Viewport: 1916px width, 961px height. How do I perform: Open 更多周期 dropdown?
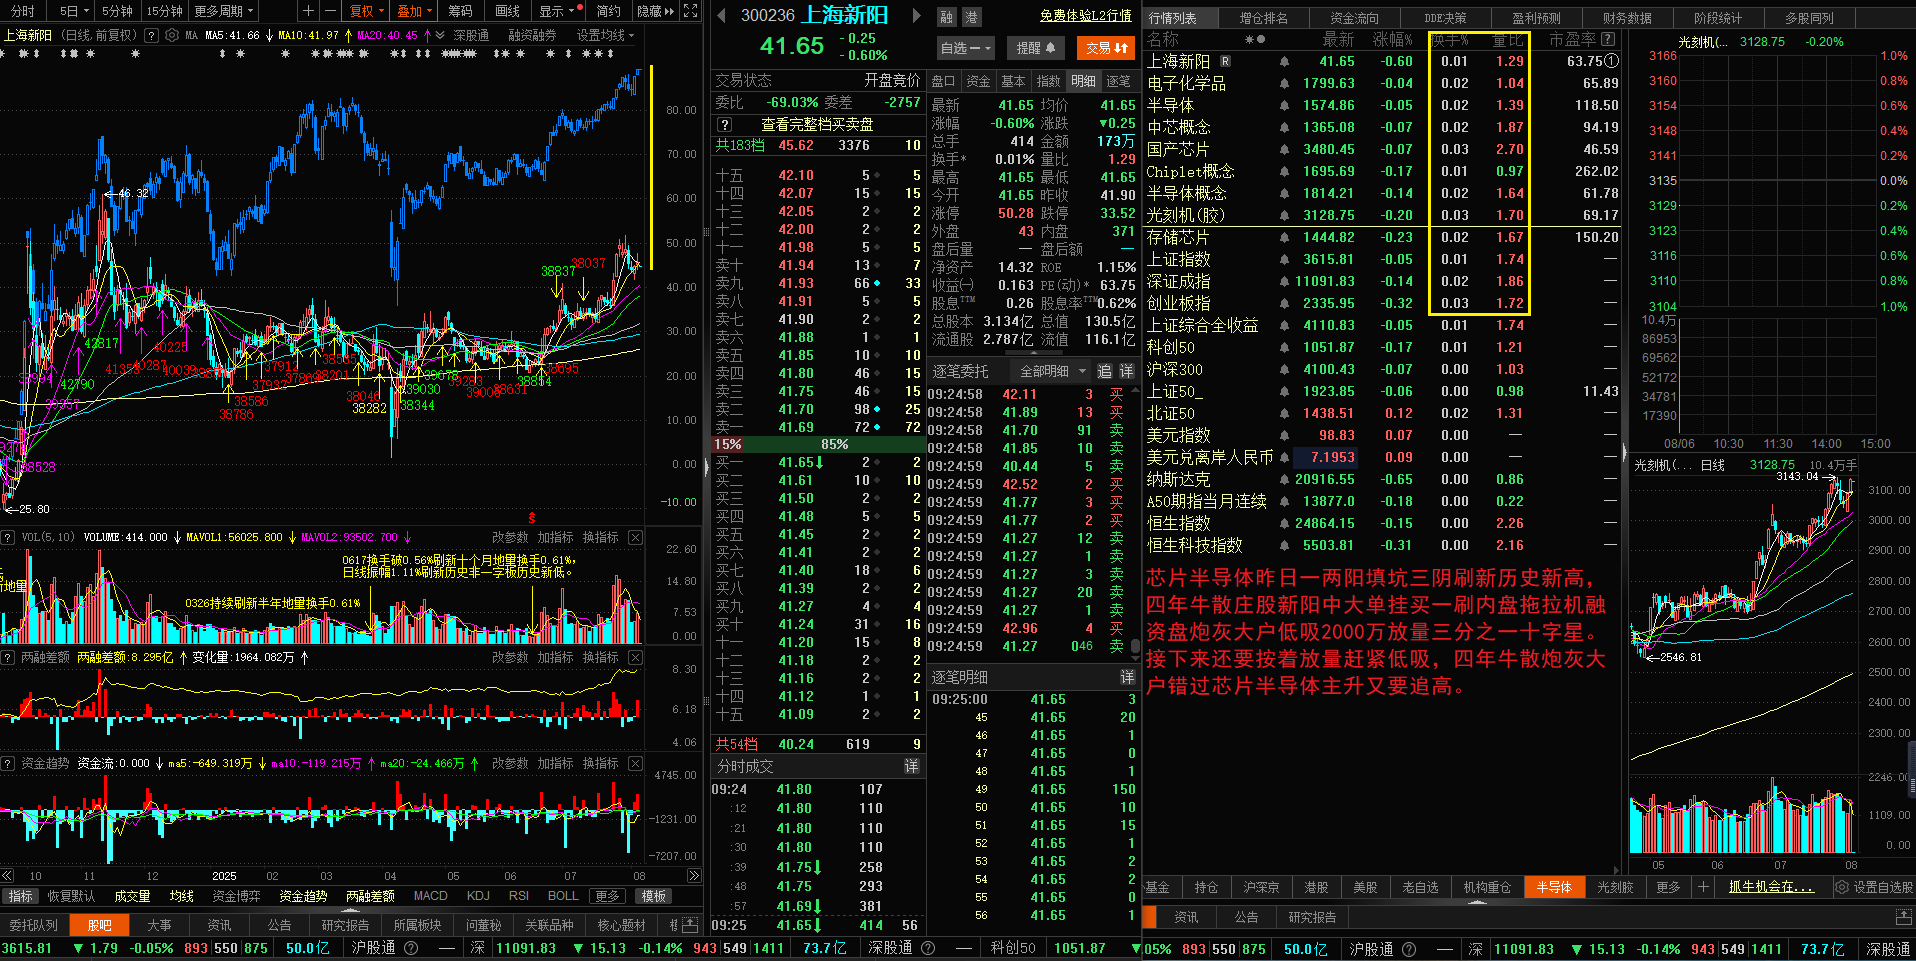coord(224,11)
